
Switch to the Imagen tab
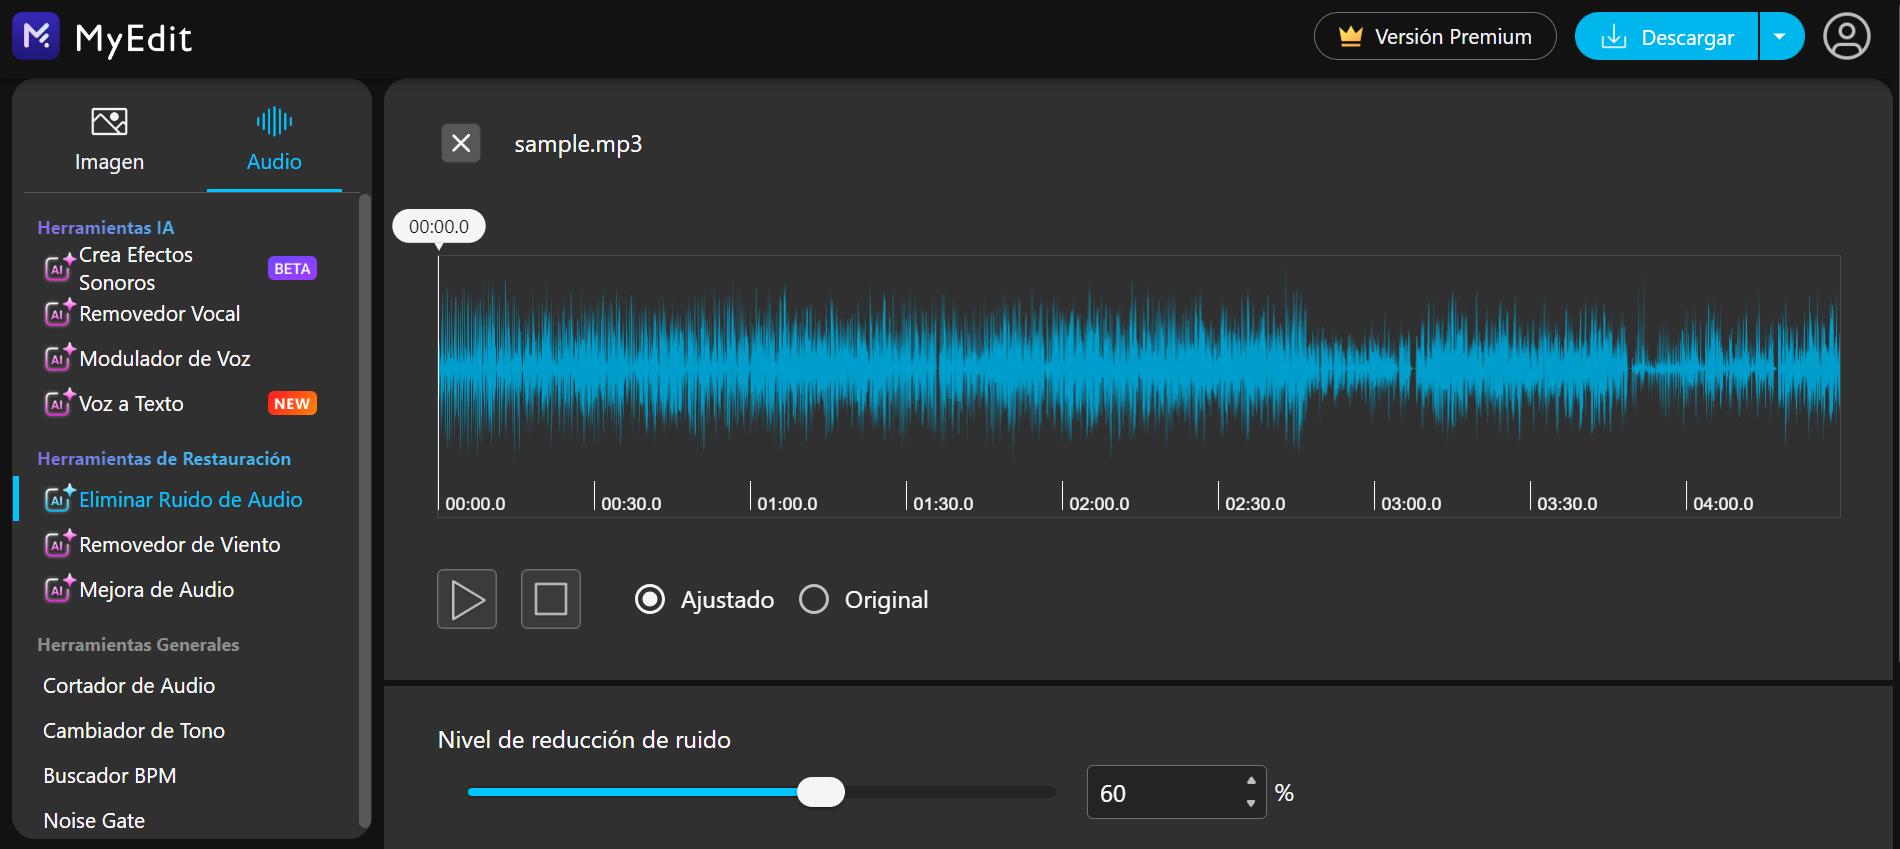click(x=109, y=139)
